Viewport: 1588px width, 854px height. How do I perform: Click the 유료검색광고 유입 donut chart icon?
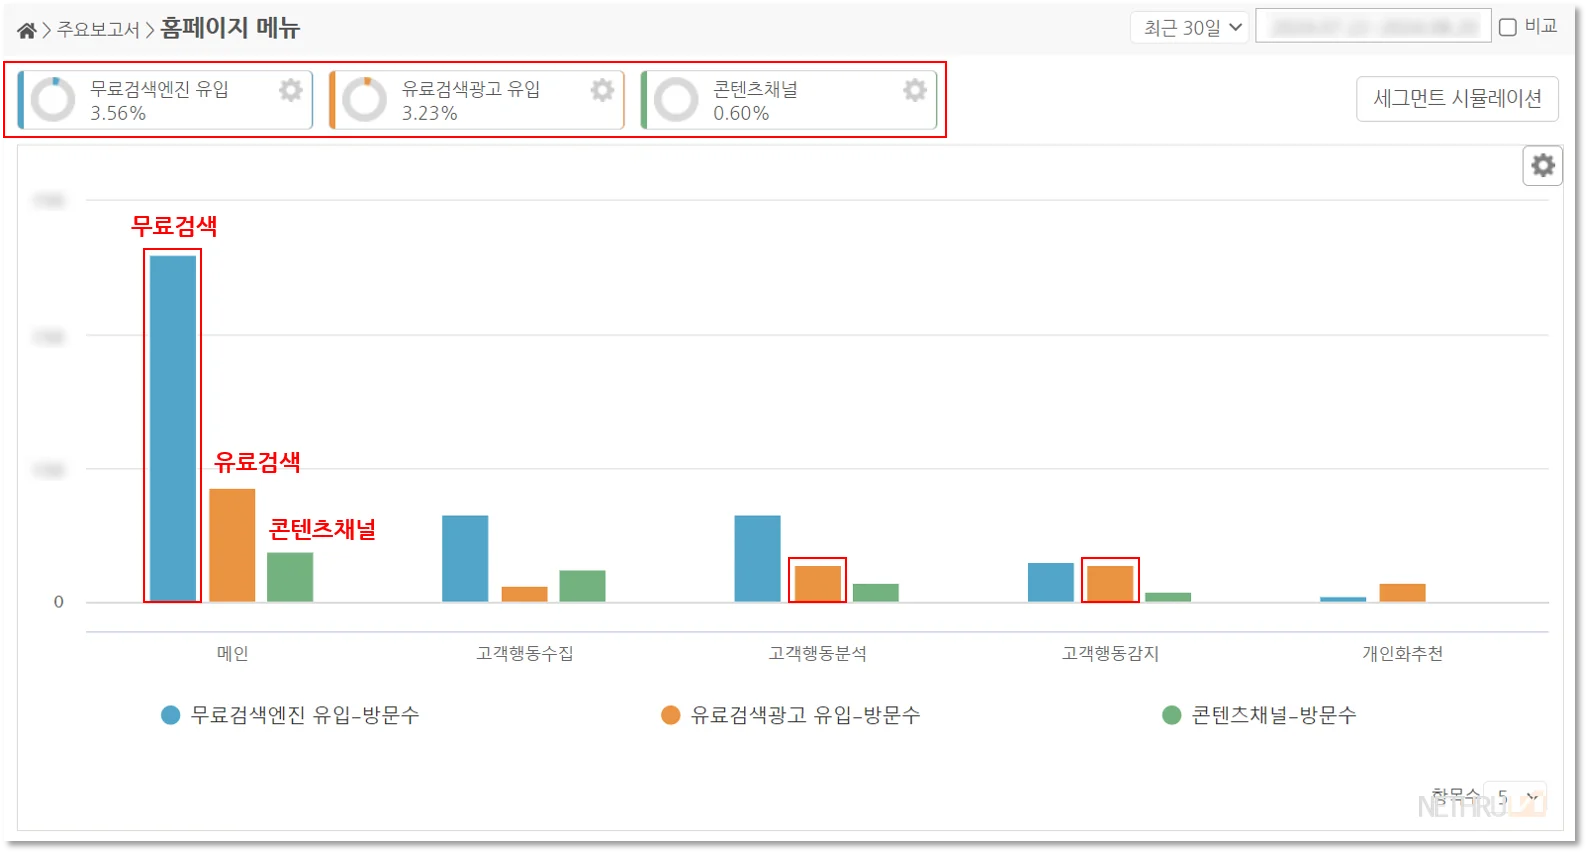365,100
